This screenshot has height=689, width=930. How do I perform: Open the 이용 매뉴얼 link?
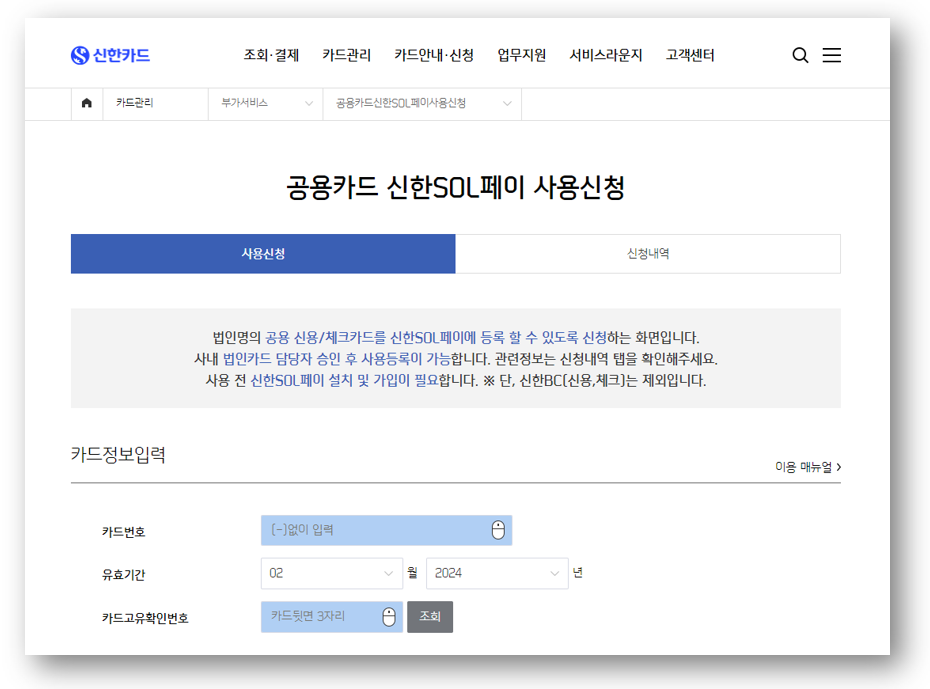[808, 467]
